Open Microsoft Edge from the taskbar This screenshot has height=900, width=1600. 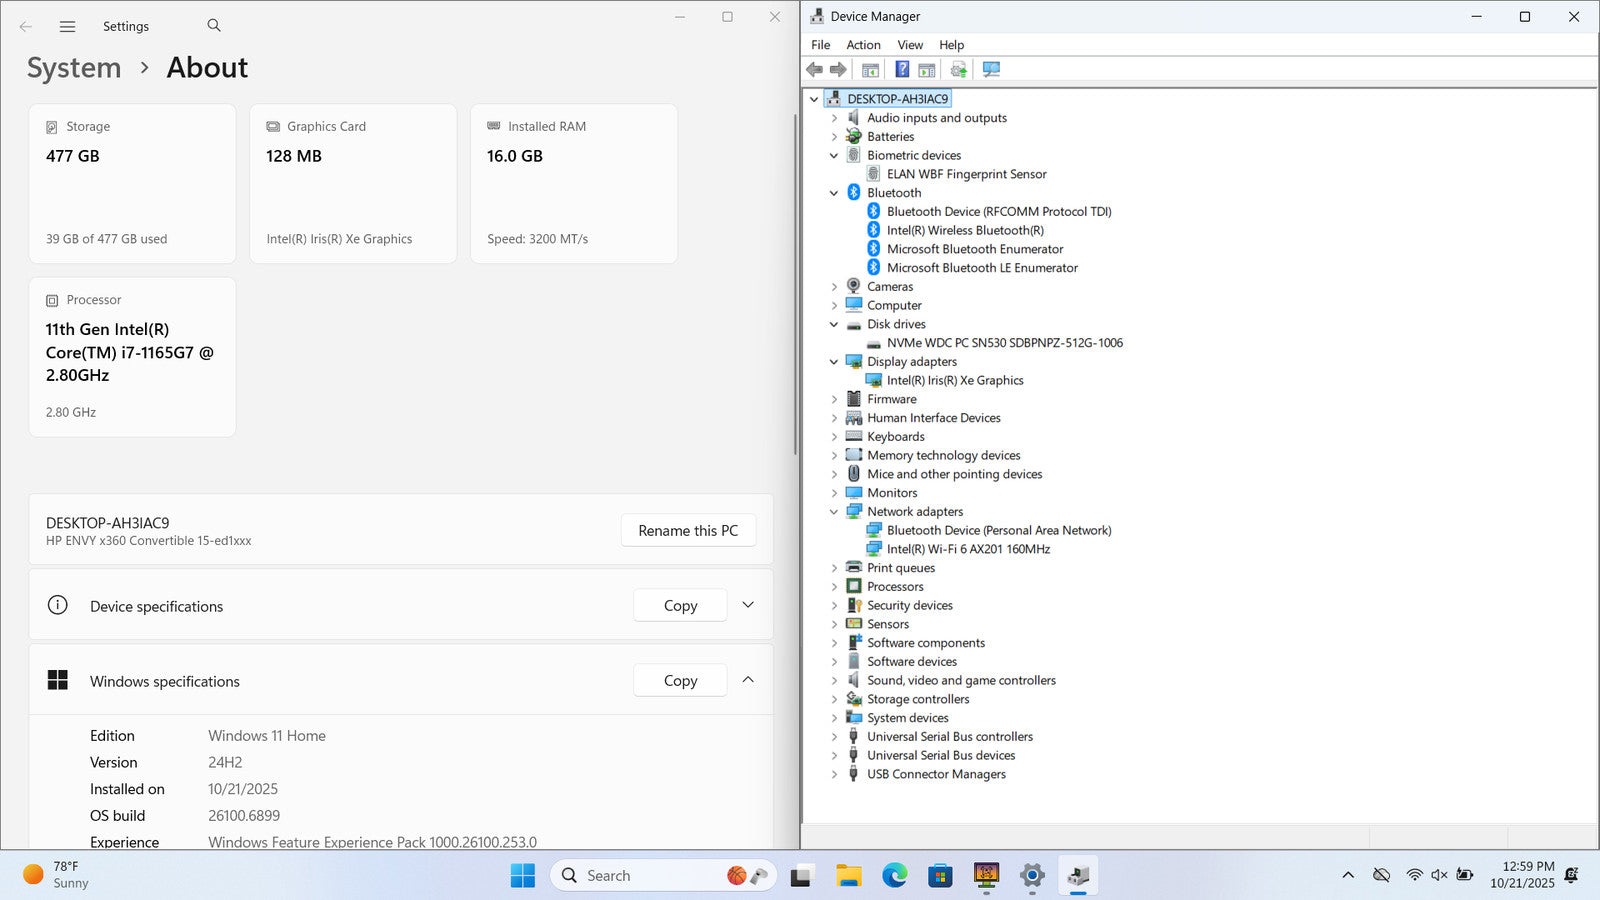tap(894, 876)
